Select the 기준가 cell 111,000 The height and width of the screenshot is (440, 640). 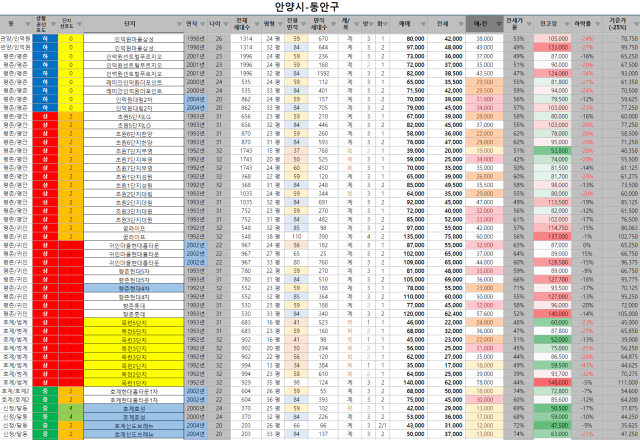(x=621, y=383)
